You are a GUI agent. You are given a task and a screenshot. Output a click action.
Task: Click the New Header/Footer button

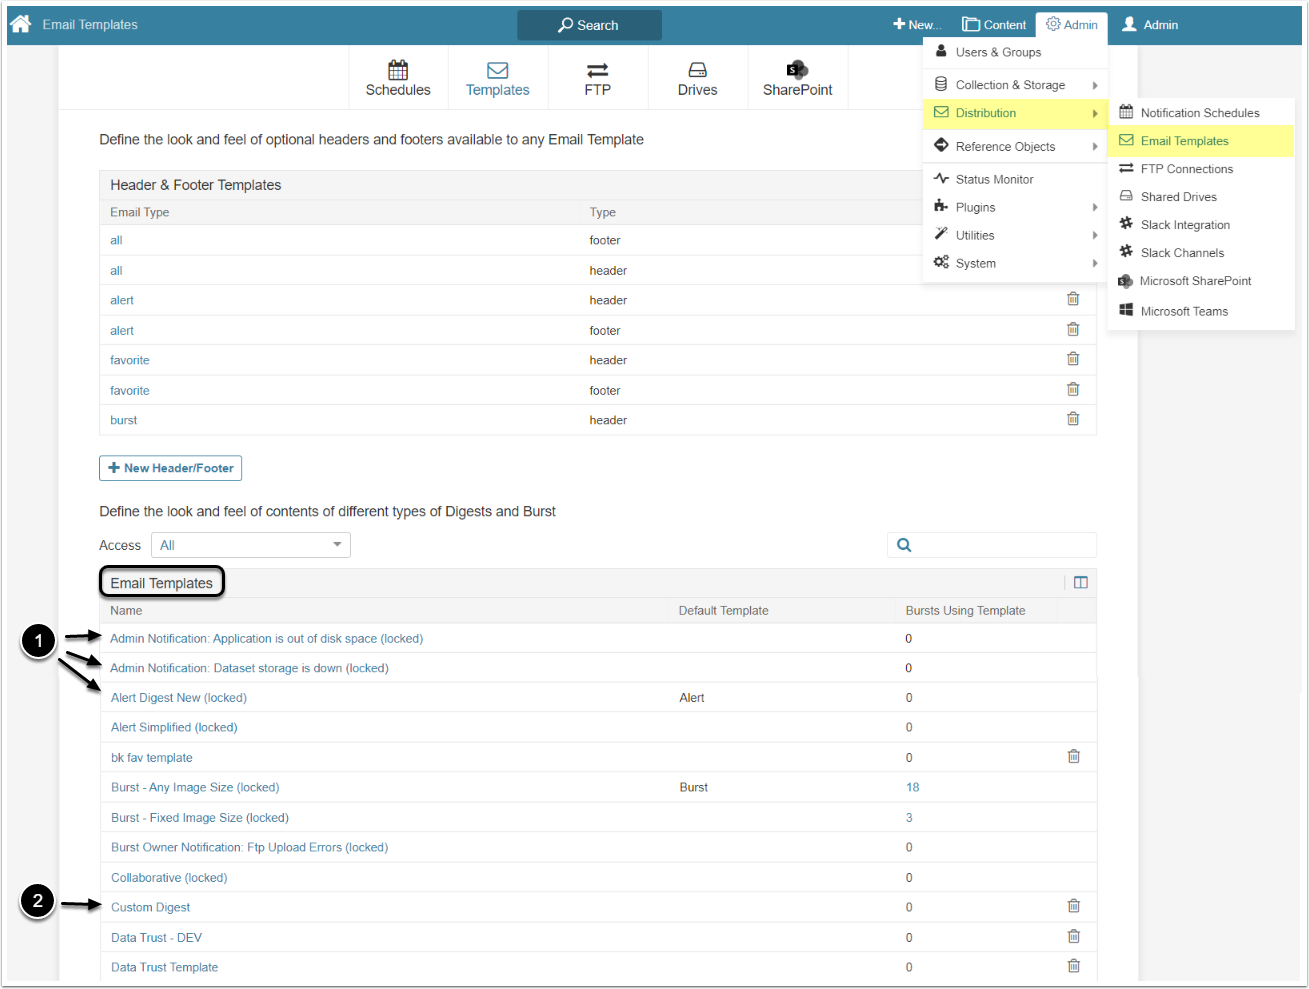click(x=170, y=468)
